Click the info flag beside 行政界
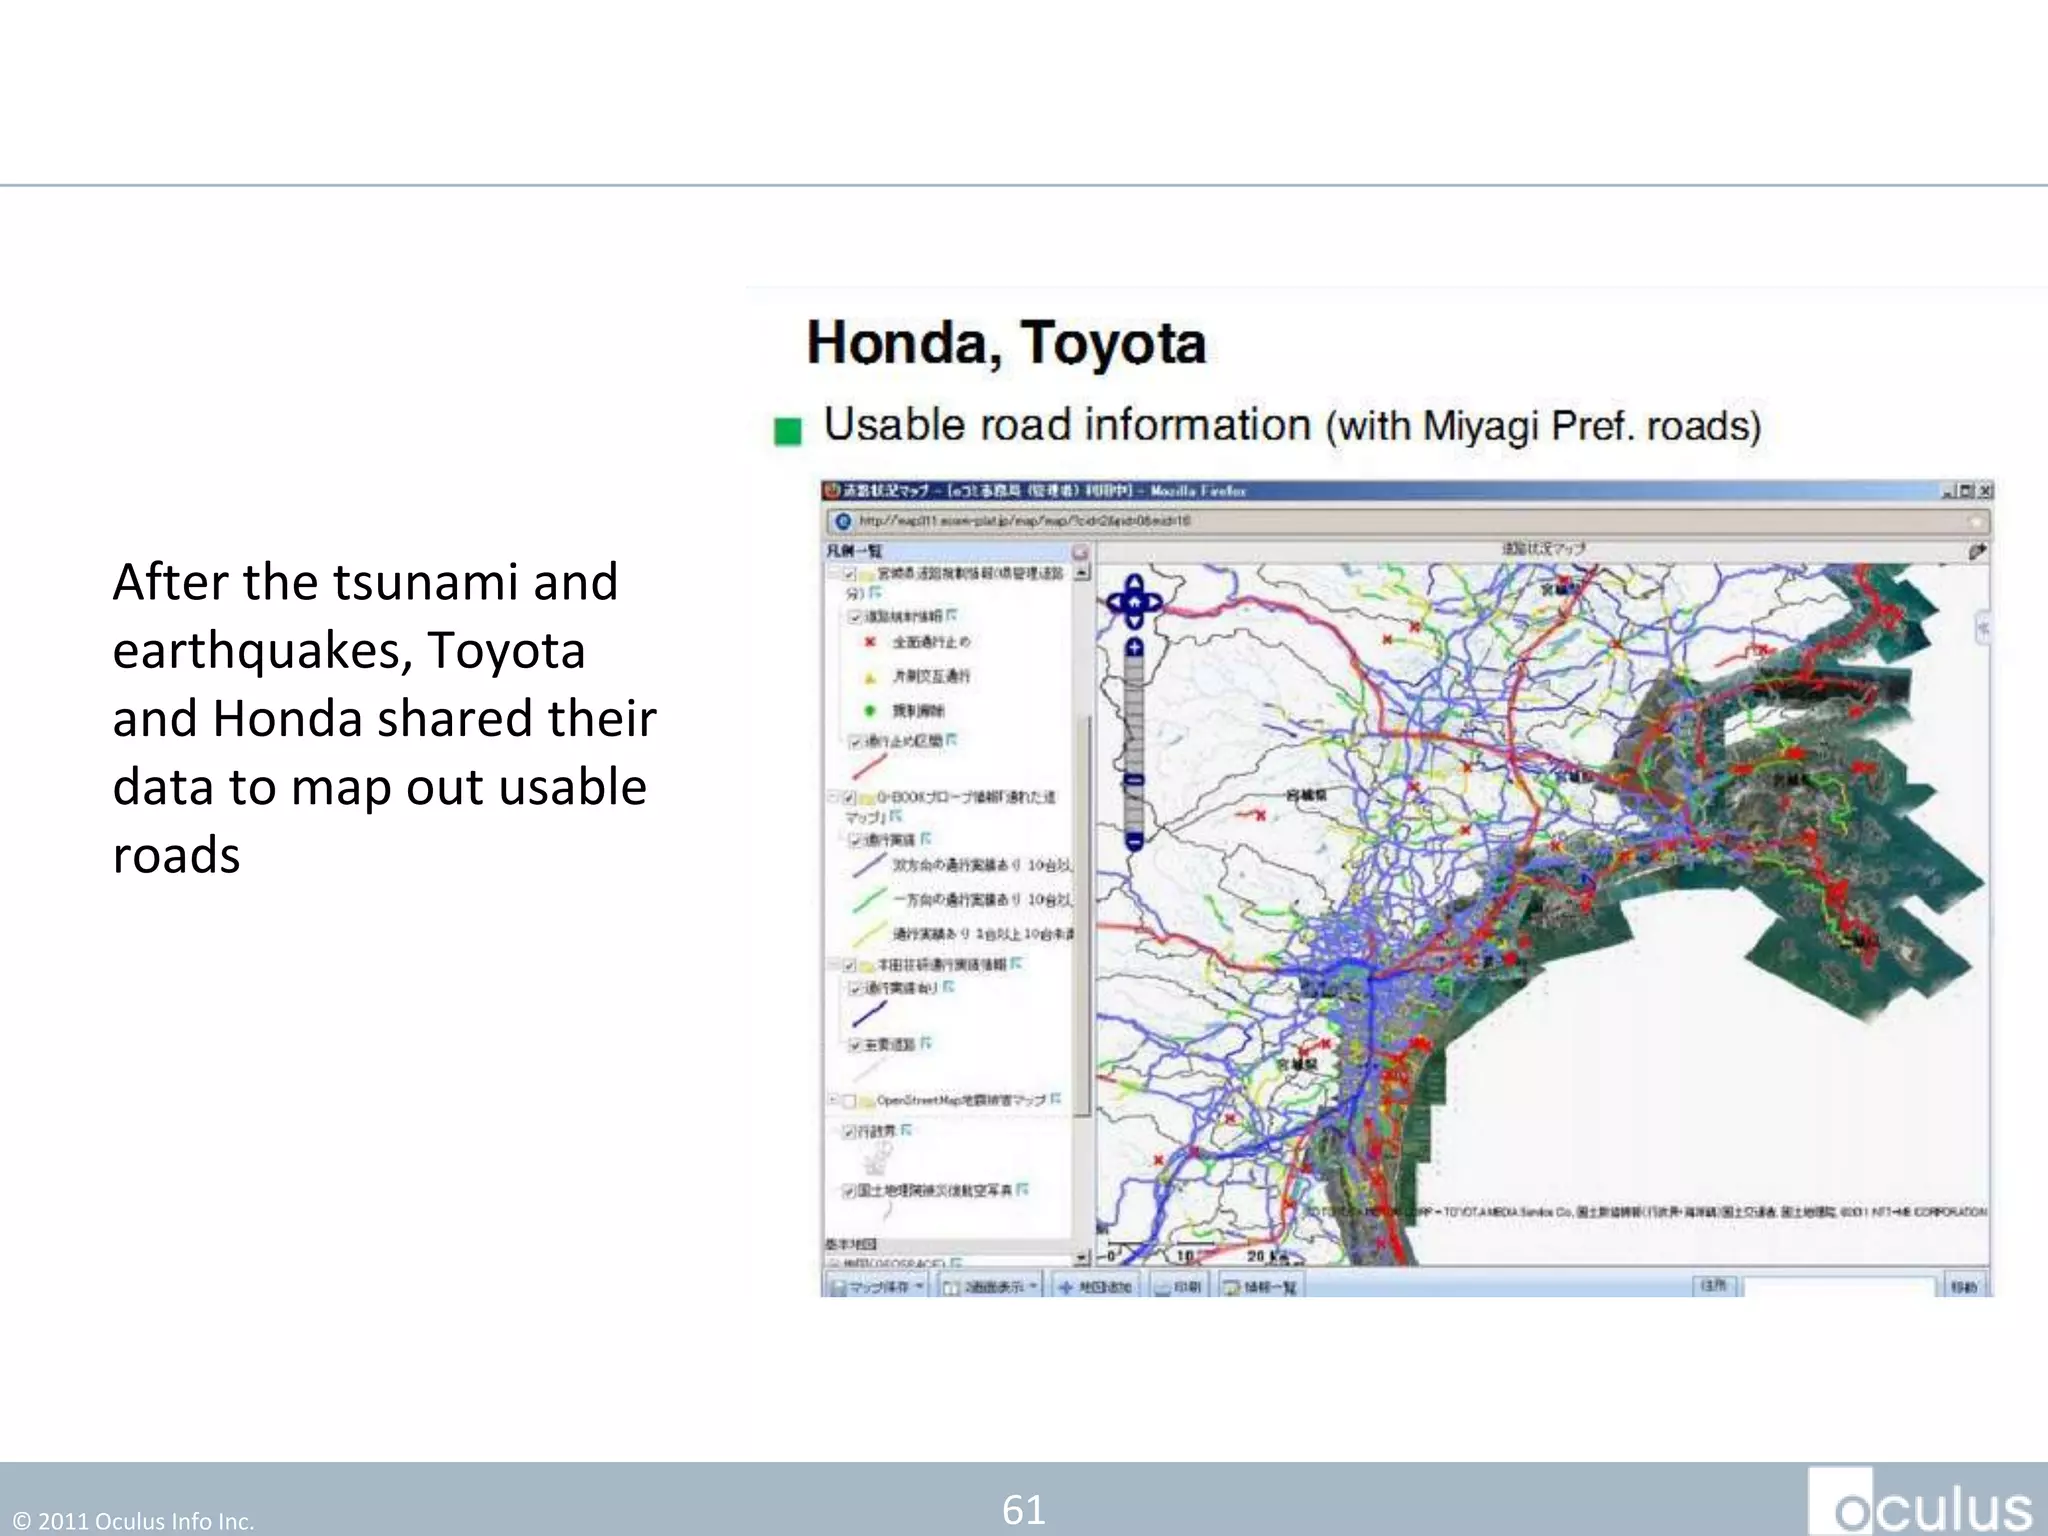The width and height of the screenshot is (2048, 1536). pyautogui.click(x=906, y=1130)
